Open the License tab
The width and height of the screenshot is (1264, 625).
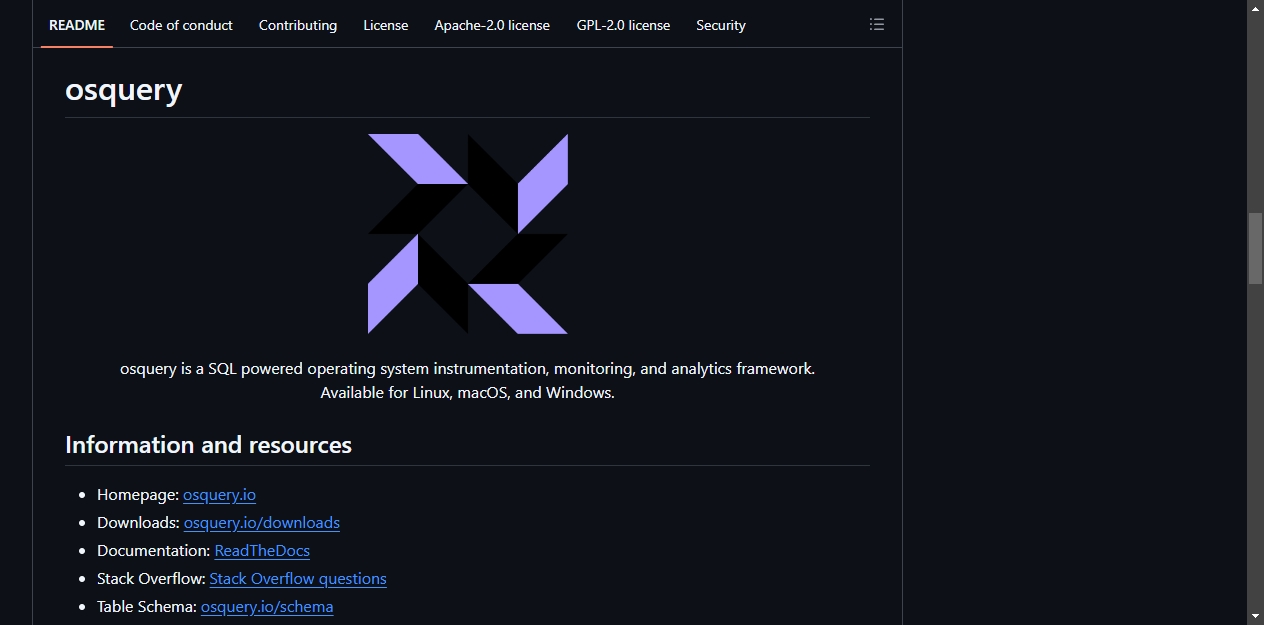[386, 25]
